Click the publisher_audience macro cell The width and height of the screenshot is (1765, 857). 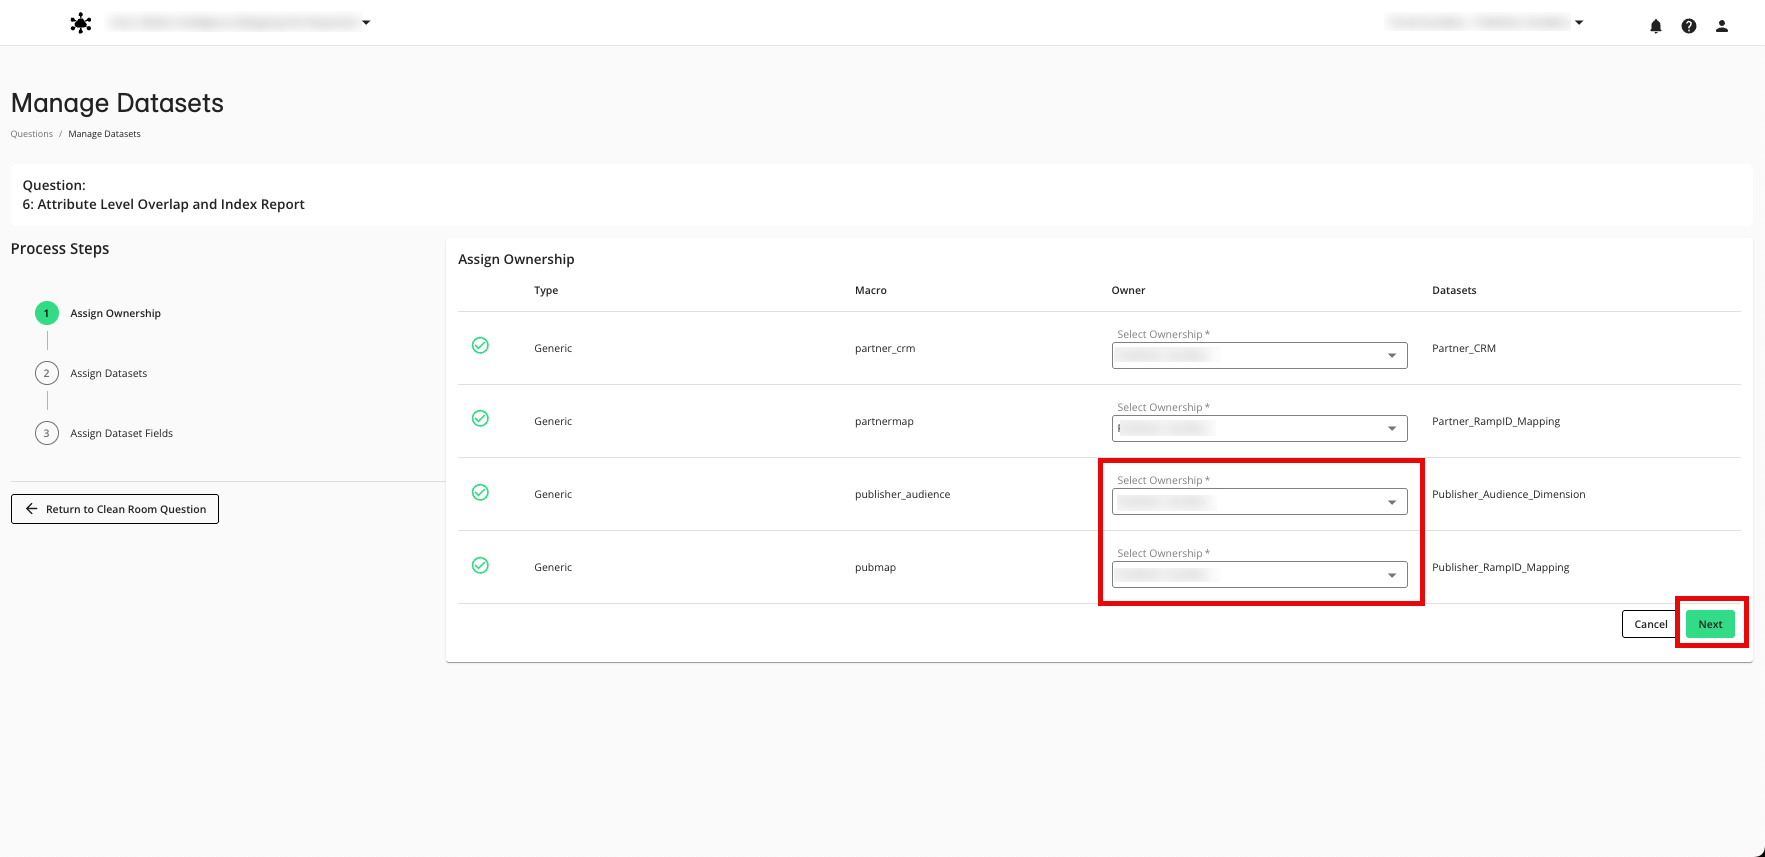[902, 494]
